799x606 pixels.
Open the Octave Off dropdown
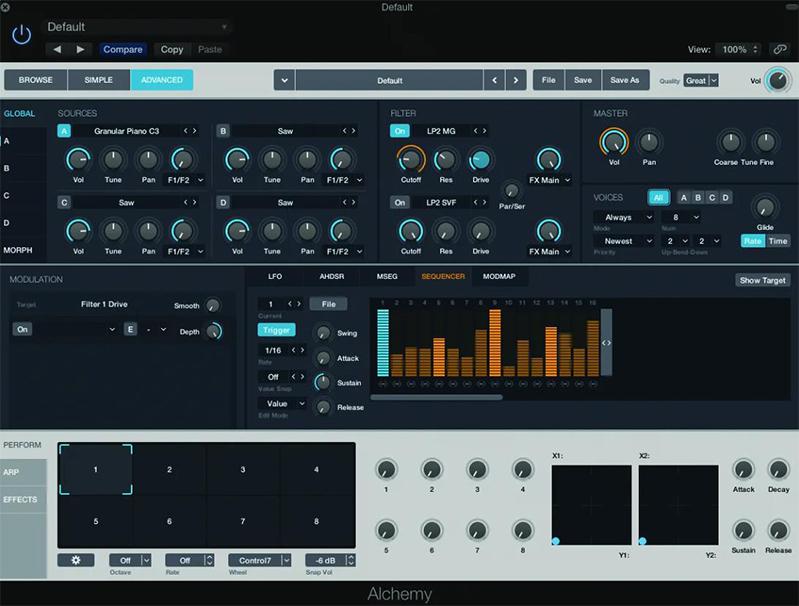pos(130,560)
